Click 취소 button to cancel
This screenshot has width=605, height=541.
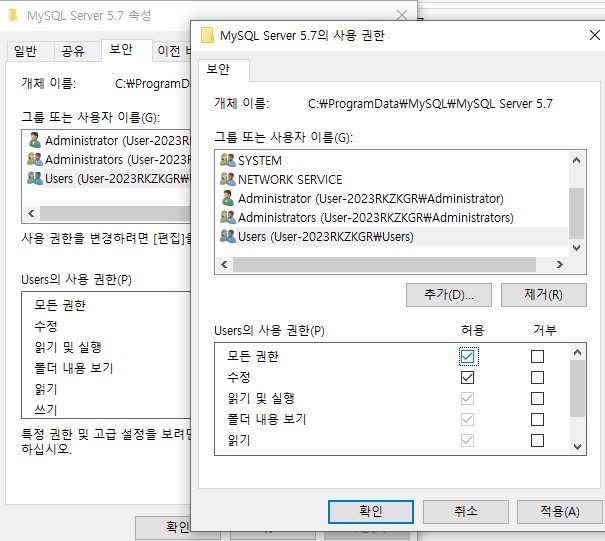466,512
